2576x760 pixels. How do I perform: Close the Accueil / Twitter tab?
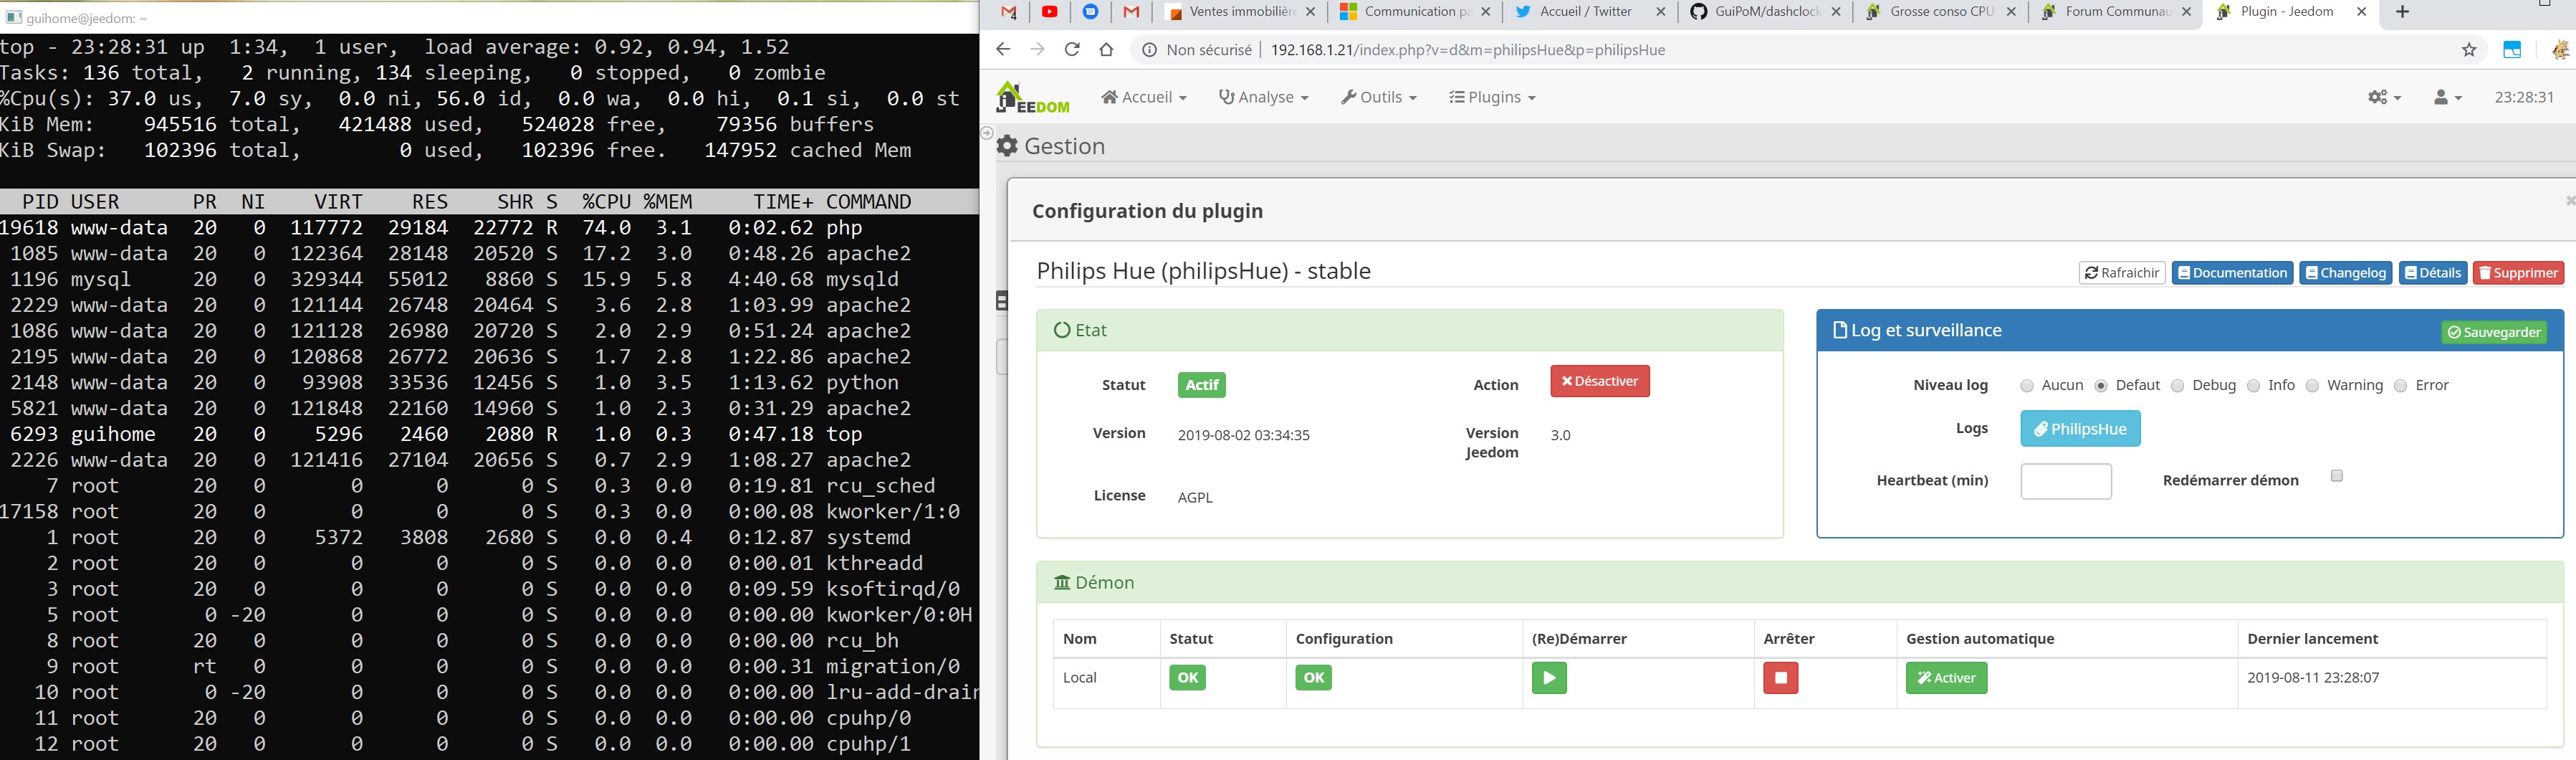pos(1661,12)
